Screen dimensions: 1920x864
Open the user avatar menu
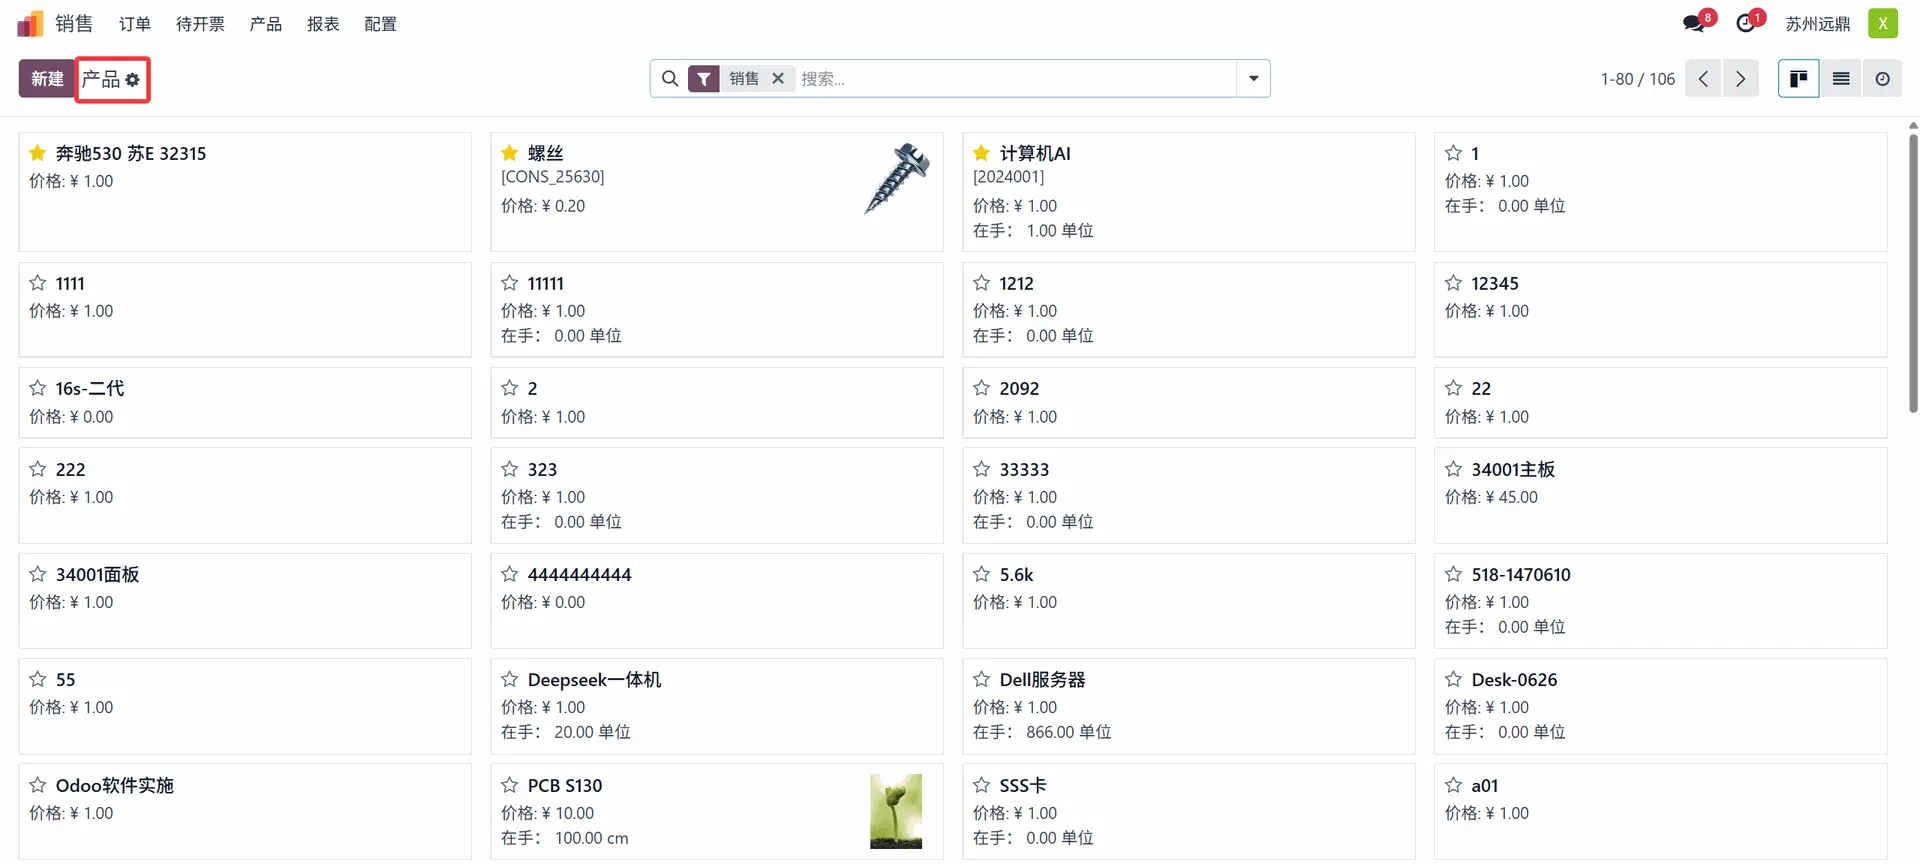click(x=1882, y=23)
